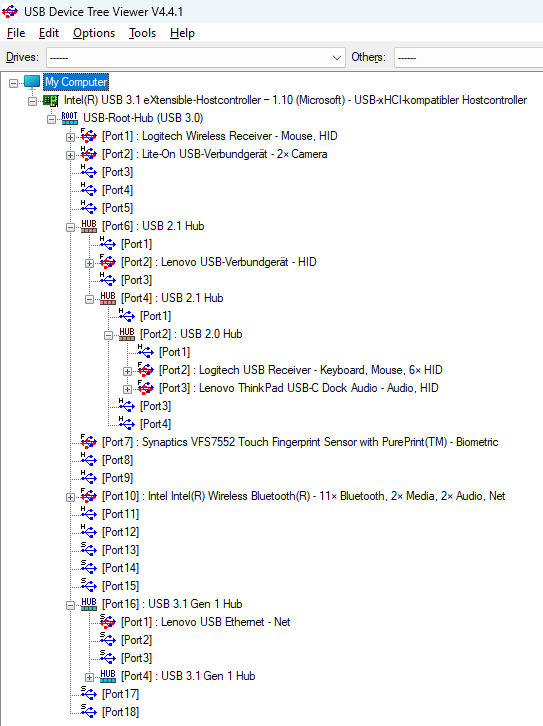
Task: Open the Drives dropdown list
Action: pos(196,57)
